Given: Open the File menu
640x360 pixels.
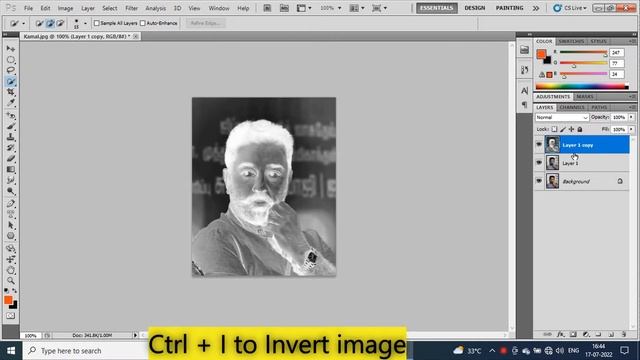Looking at the screenshot, I should [x=29, y=8].
